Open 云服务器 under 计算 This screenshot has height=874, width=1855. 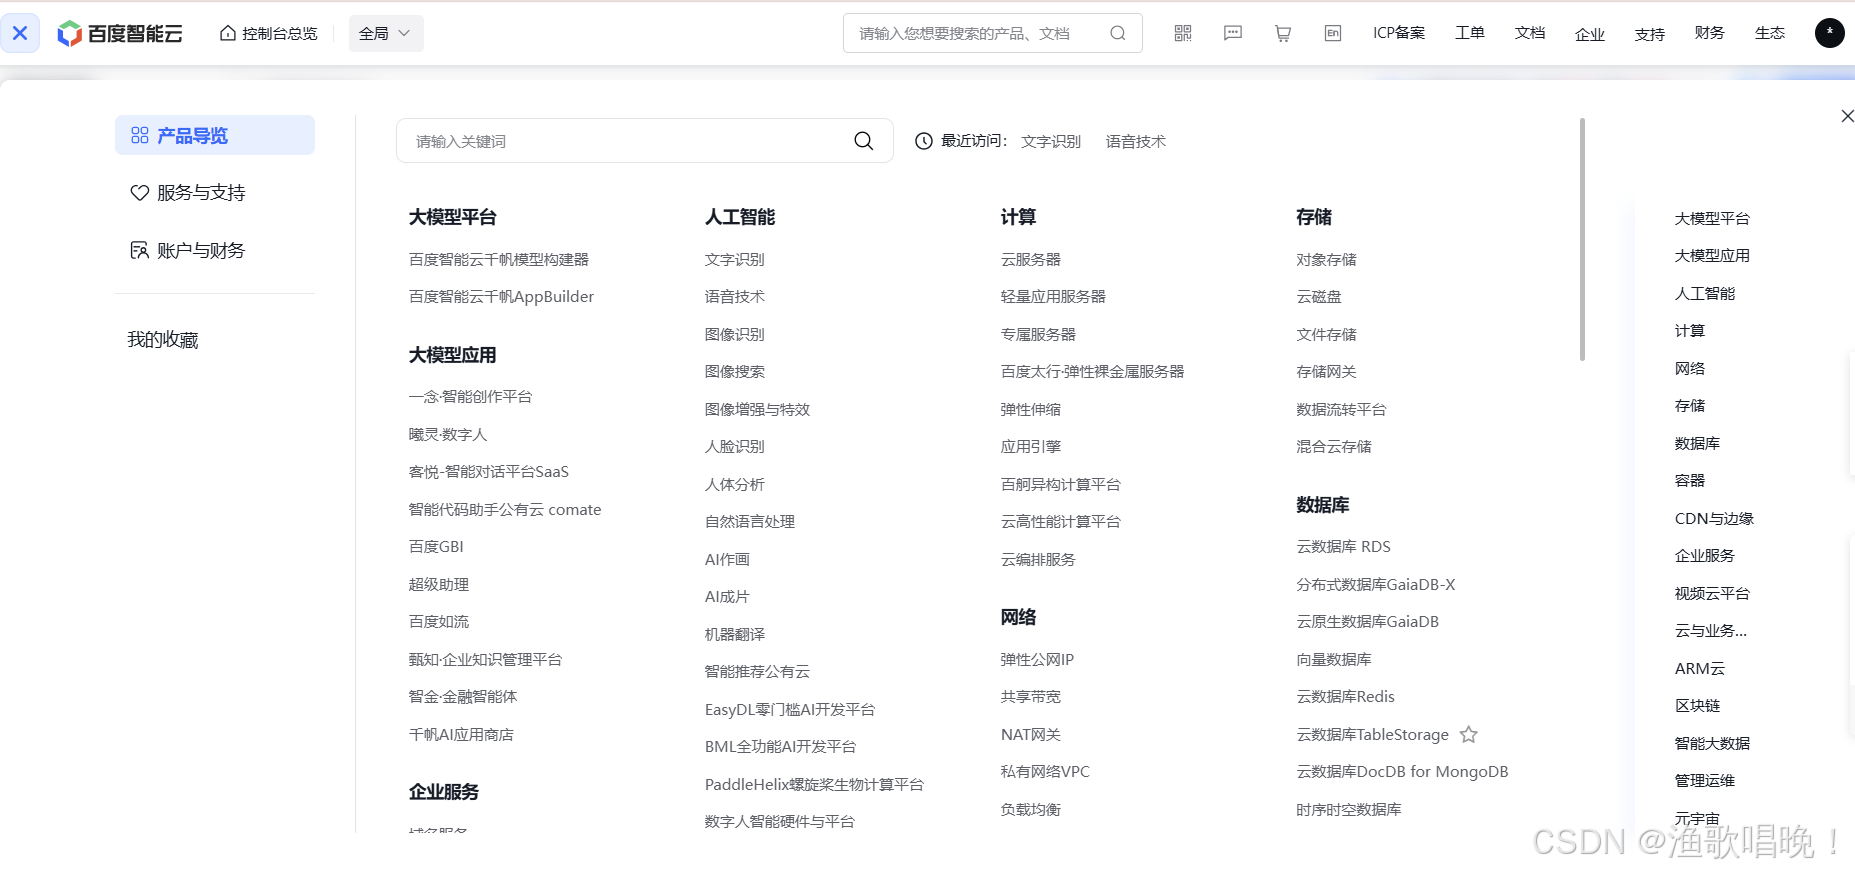pos(1031,260)
